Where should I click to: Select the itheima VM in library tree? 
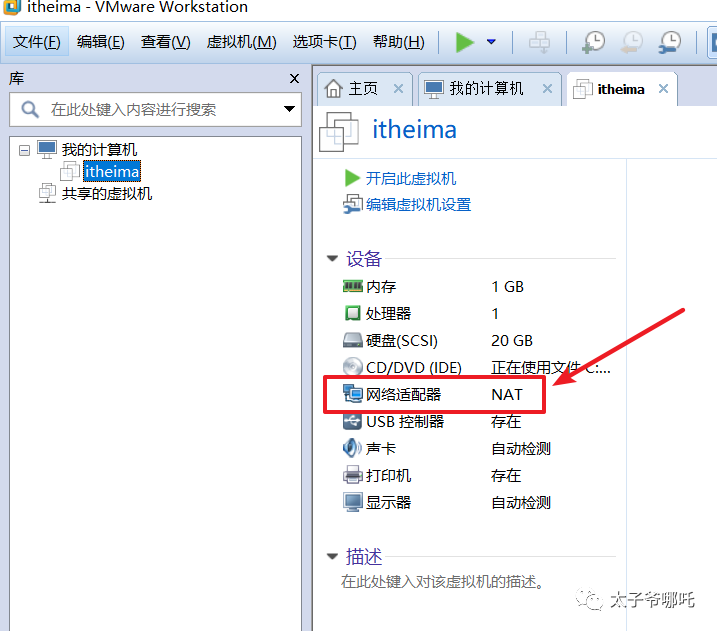pyautogui.click(x=112, y=171)
